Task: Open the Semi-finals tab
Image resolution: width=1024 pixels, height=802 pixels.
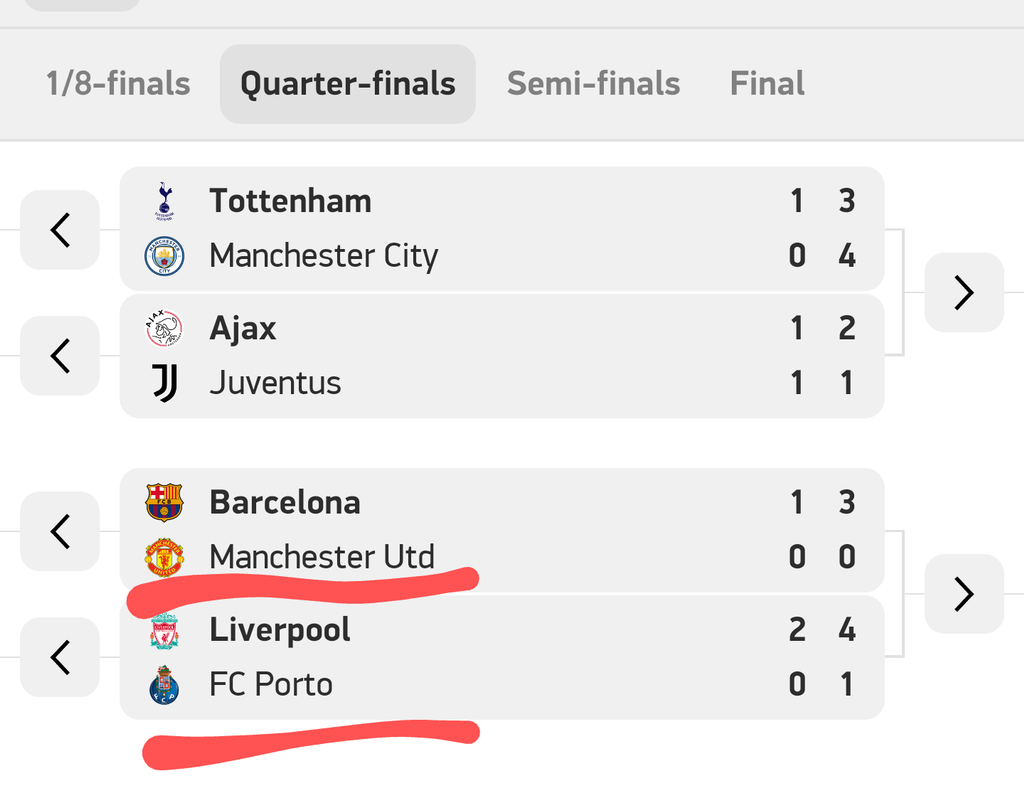Action: tap(593, 83)
